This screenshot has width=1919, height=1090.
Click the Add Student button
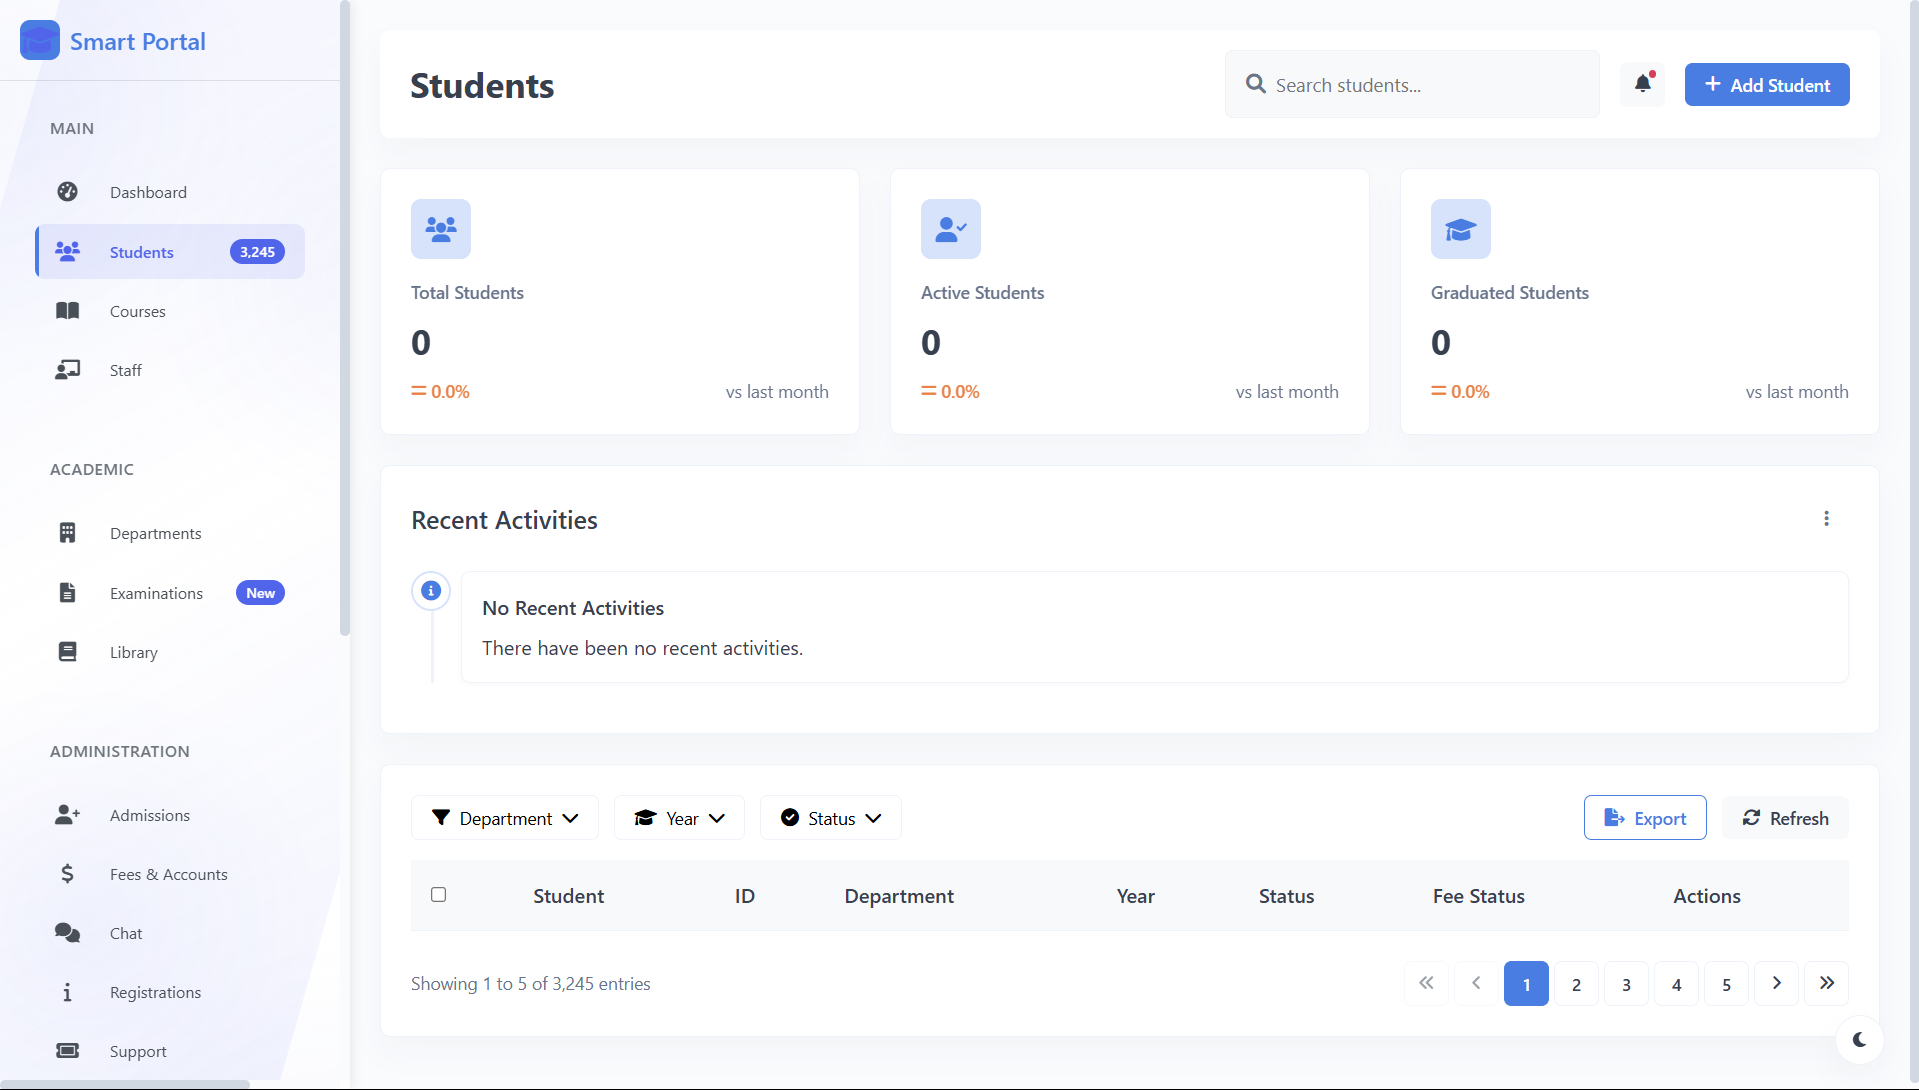1766,84
